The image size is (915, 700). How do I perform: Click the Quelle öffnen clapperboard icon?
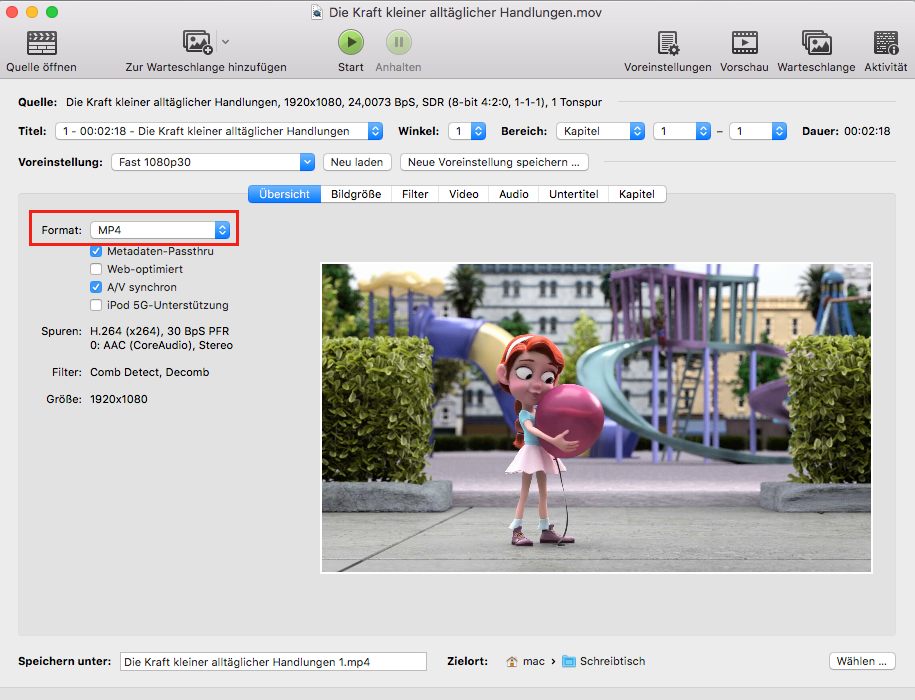(41, 43)
